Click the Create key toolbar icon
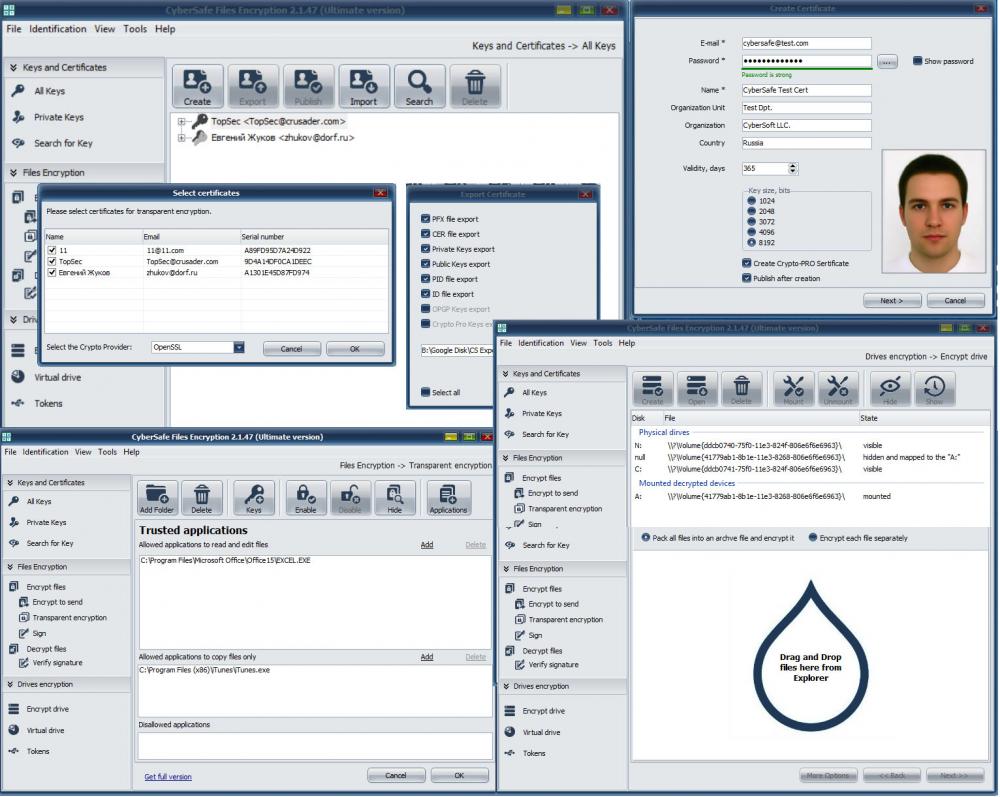Image resolution: width=1000 pixels, height=797 pixels. [197, 85]
